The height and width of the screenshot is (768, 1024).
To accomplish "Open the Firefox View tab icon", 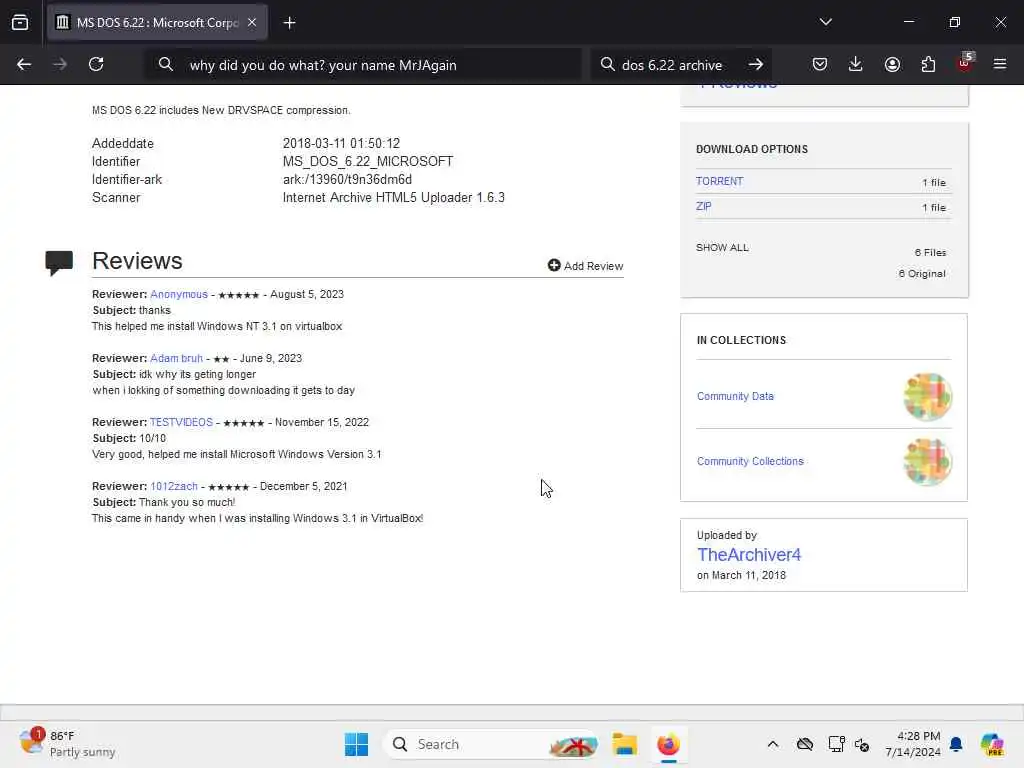I will click(20, 22).
